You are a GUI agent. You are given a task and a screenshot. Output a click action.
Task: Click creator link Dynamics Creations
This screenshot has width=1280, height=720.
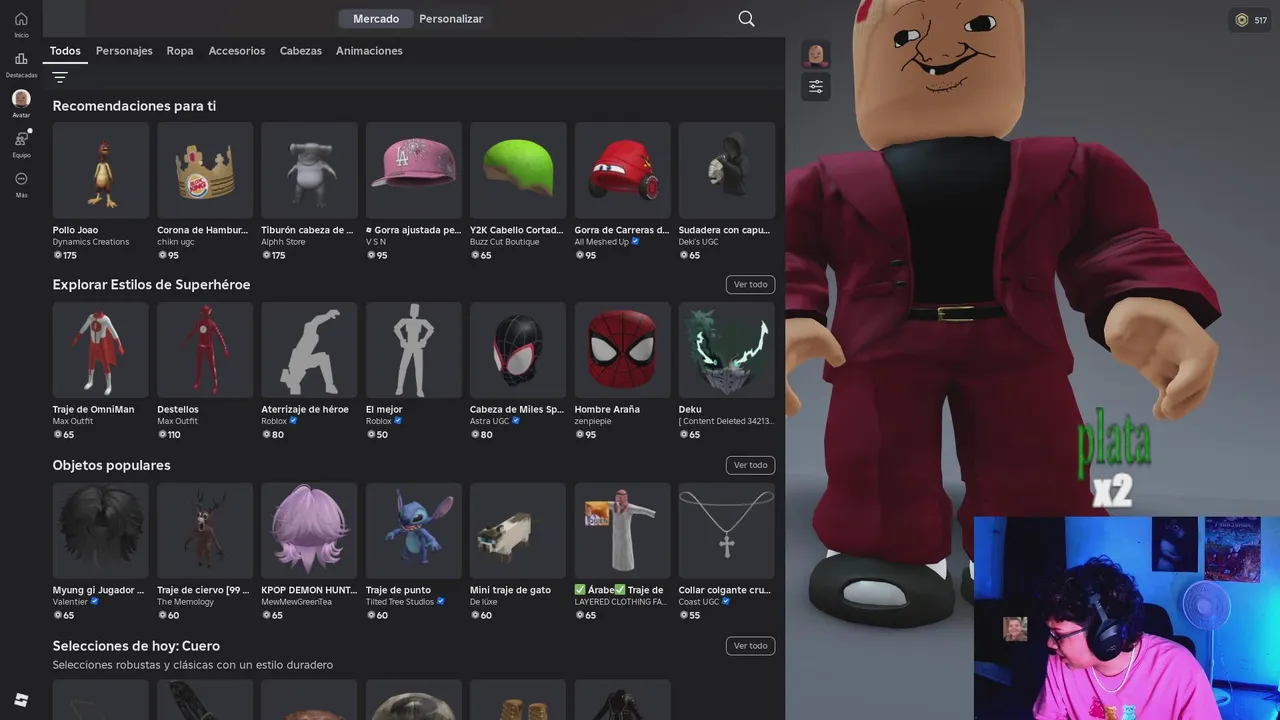[91, 242]
